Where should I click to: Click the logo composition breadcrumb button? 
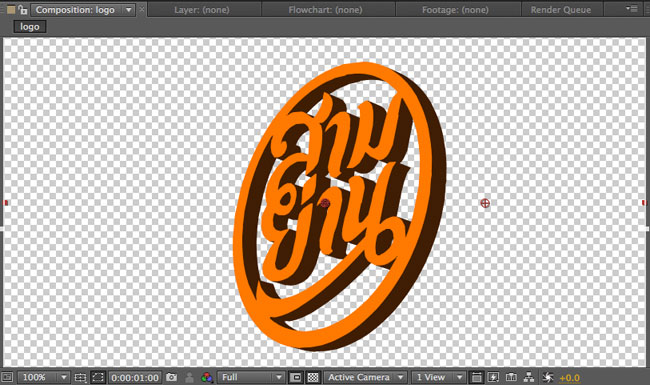30,27
